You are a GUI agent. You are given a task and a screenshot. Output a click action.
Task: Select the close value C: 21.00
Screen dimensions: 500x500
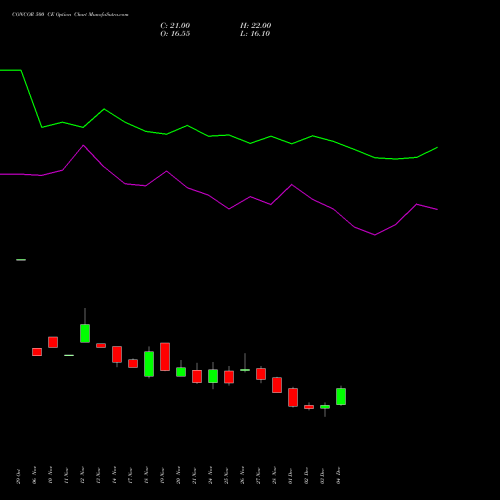175,26
